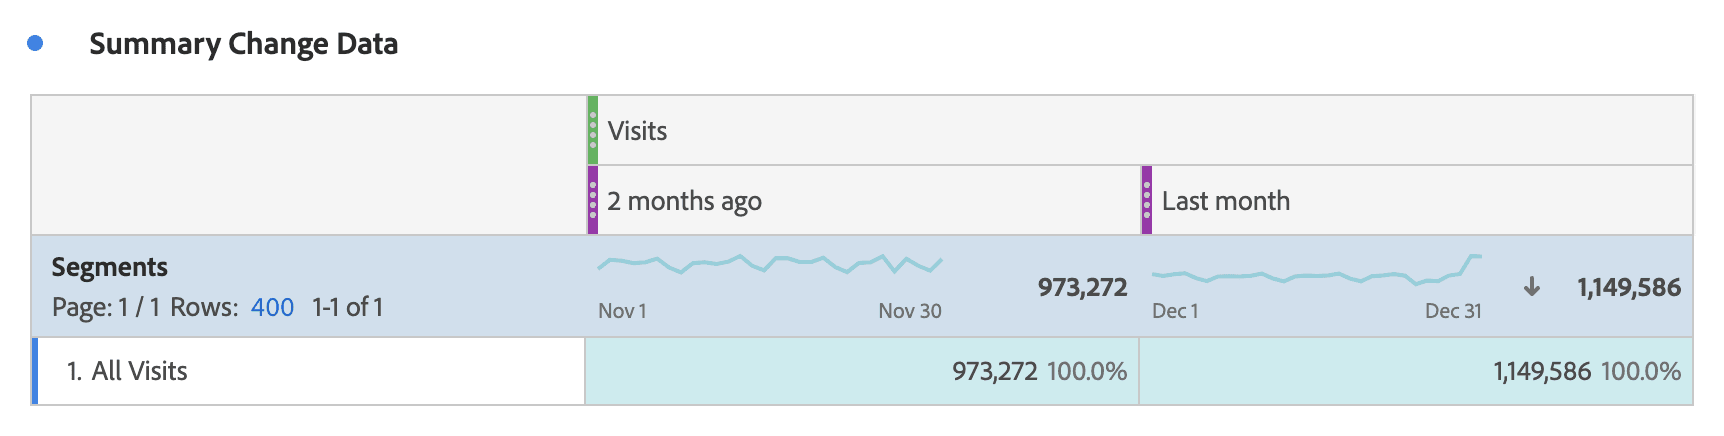Click the 1-1 of 1 row count
Image resolution: width=1724 pixels, height=436 pixels.
pyautogui.click(x=347, y=307)
